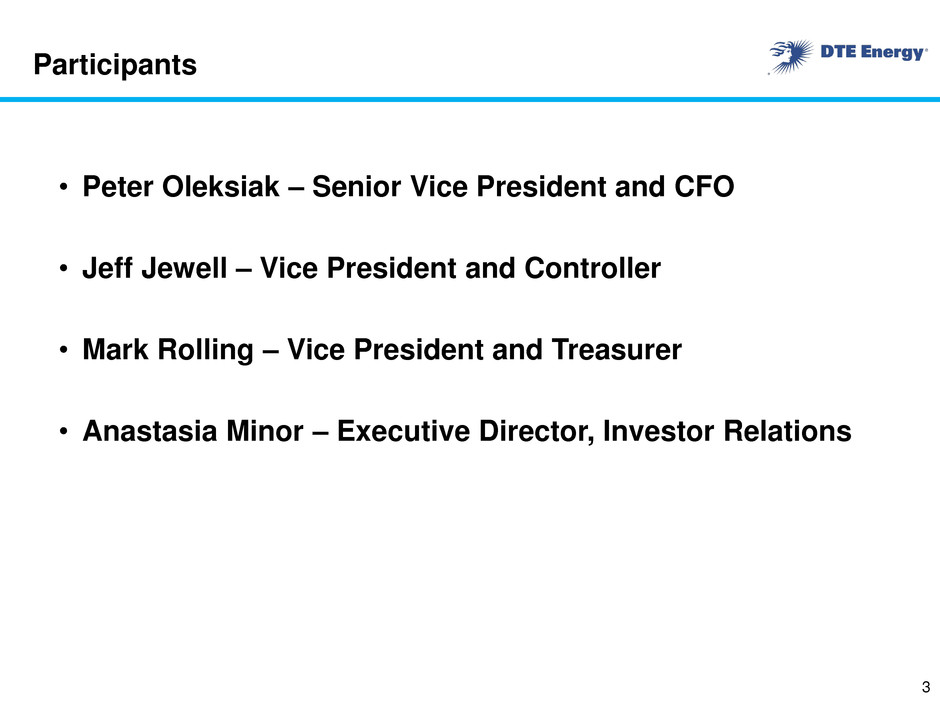Click bullet point before Anastasia Minor
940x705 pixels.
64,432
